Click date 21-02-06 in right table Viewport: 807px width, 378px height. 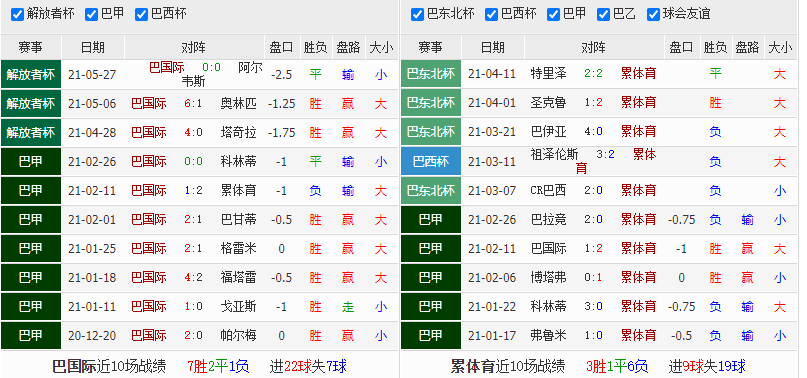[492, 278]
